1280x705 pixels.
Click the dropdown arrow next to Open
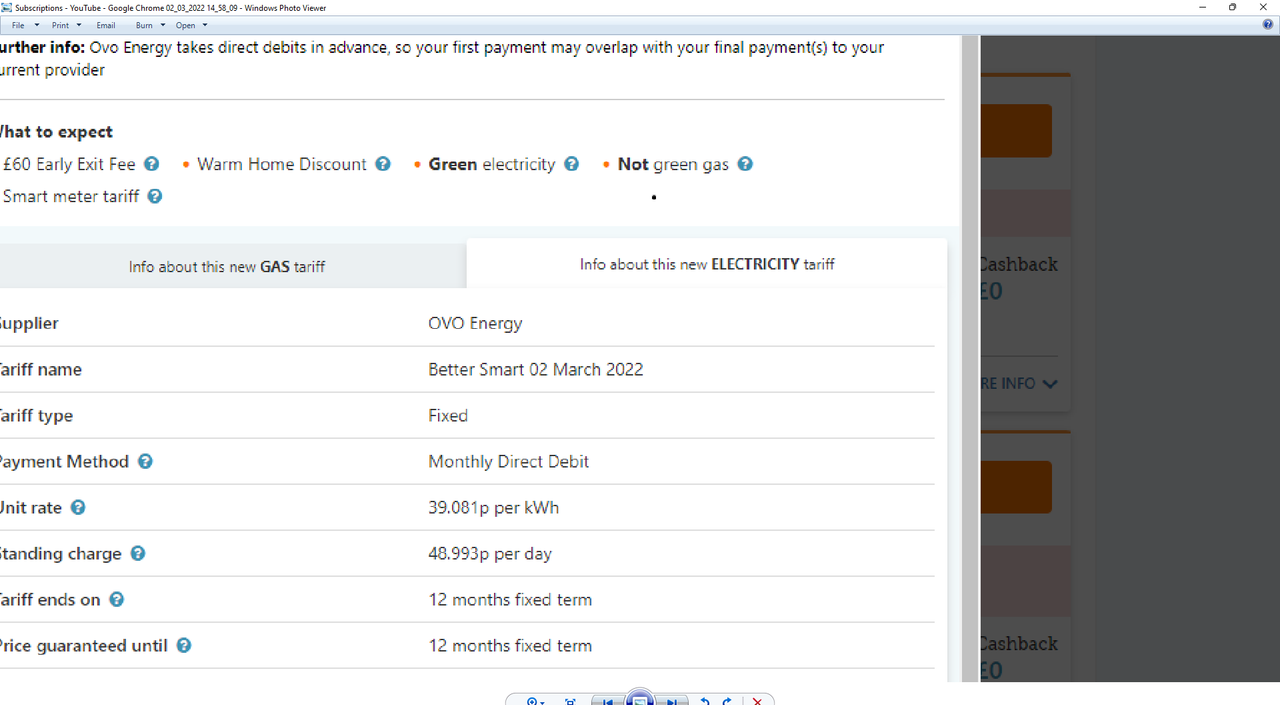point(205,25)
